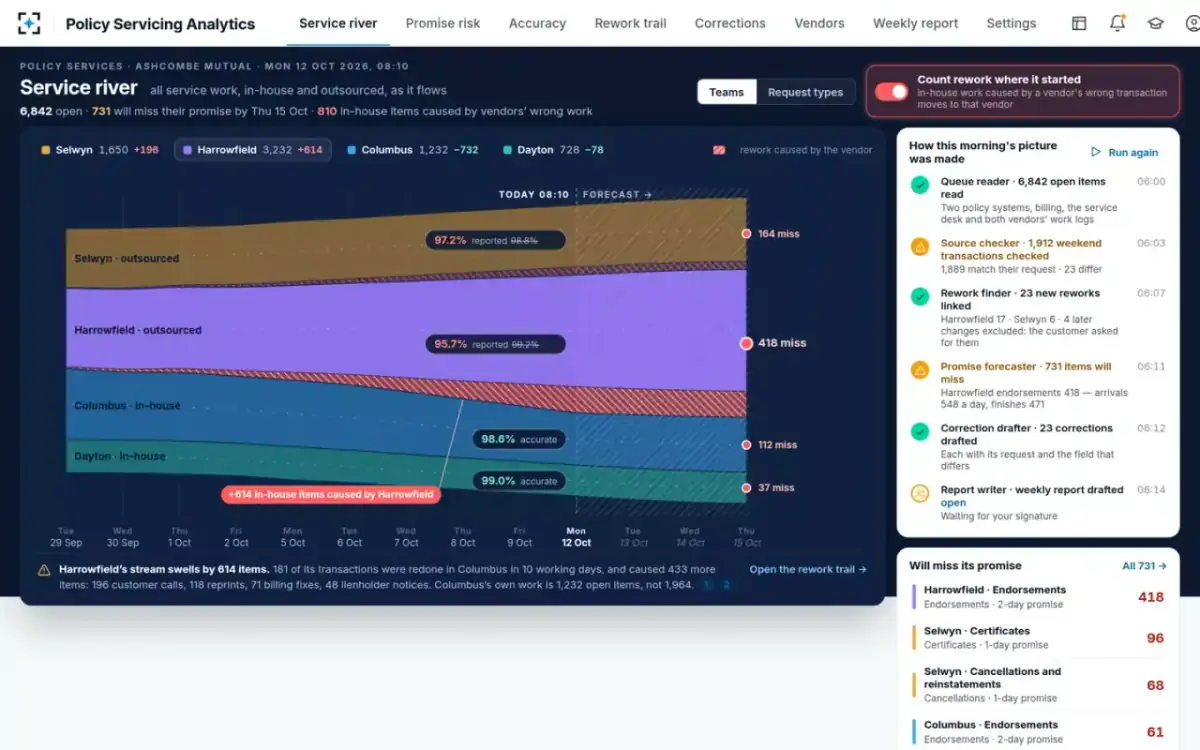Click the 97.2% reported accuracy badge
The image size is (1200, 750).
click(495, 240)
